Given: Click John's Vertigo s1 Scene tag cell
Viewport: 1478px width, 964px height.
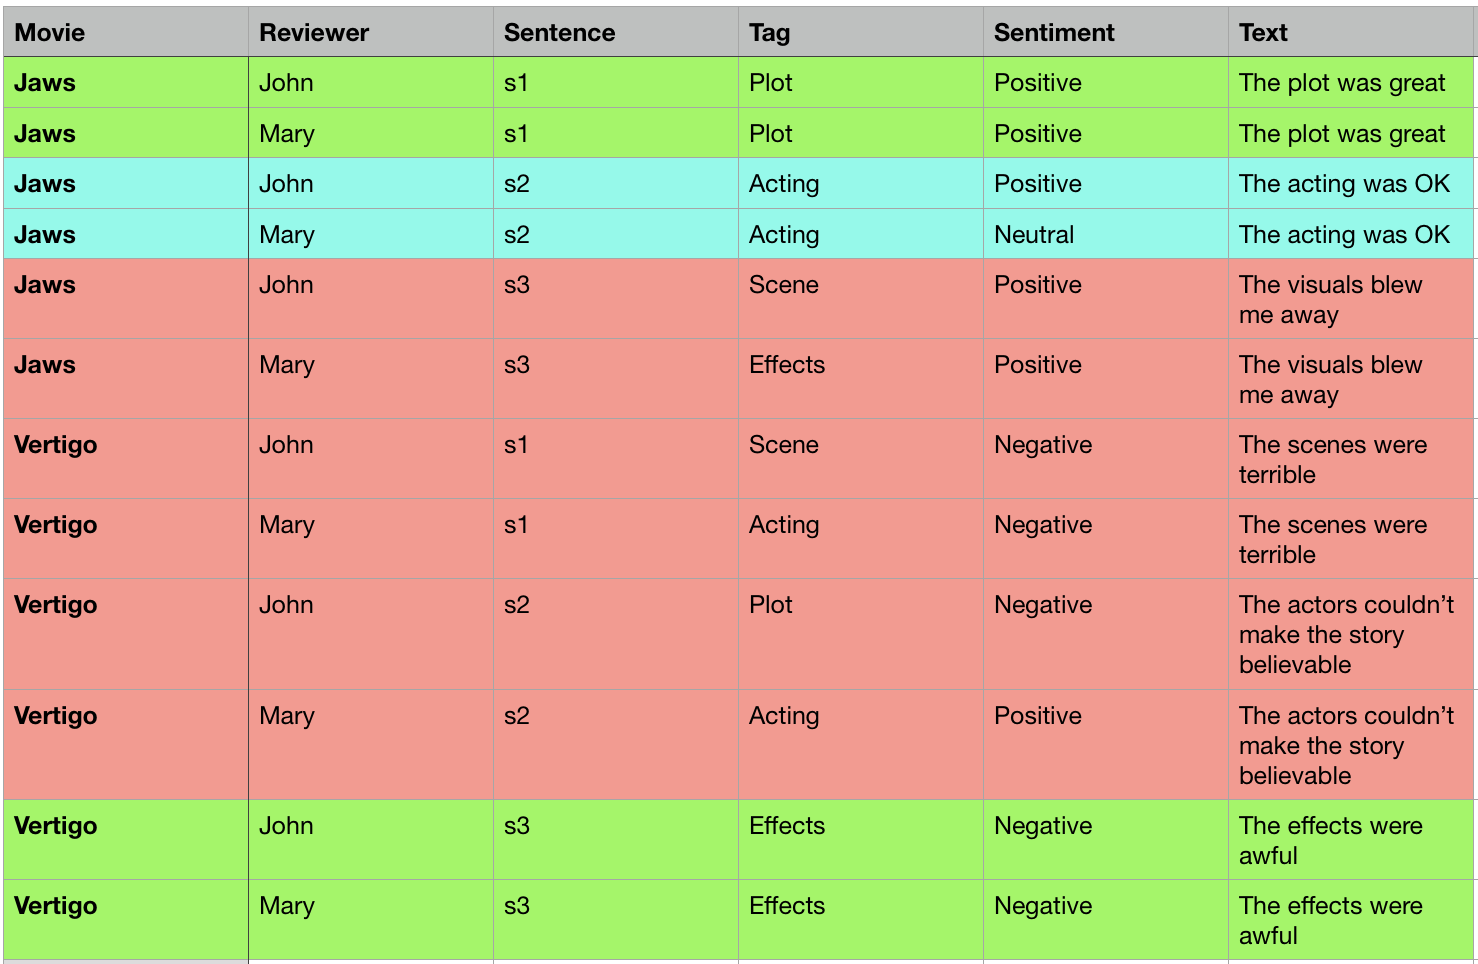Looking at the screenshot, I should point(861,459).
